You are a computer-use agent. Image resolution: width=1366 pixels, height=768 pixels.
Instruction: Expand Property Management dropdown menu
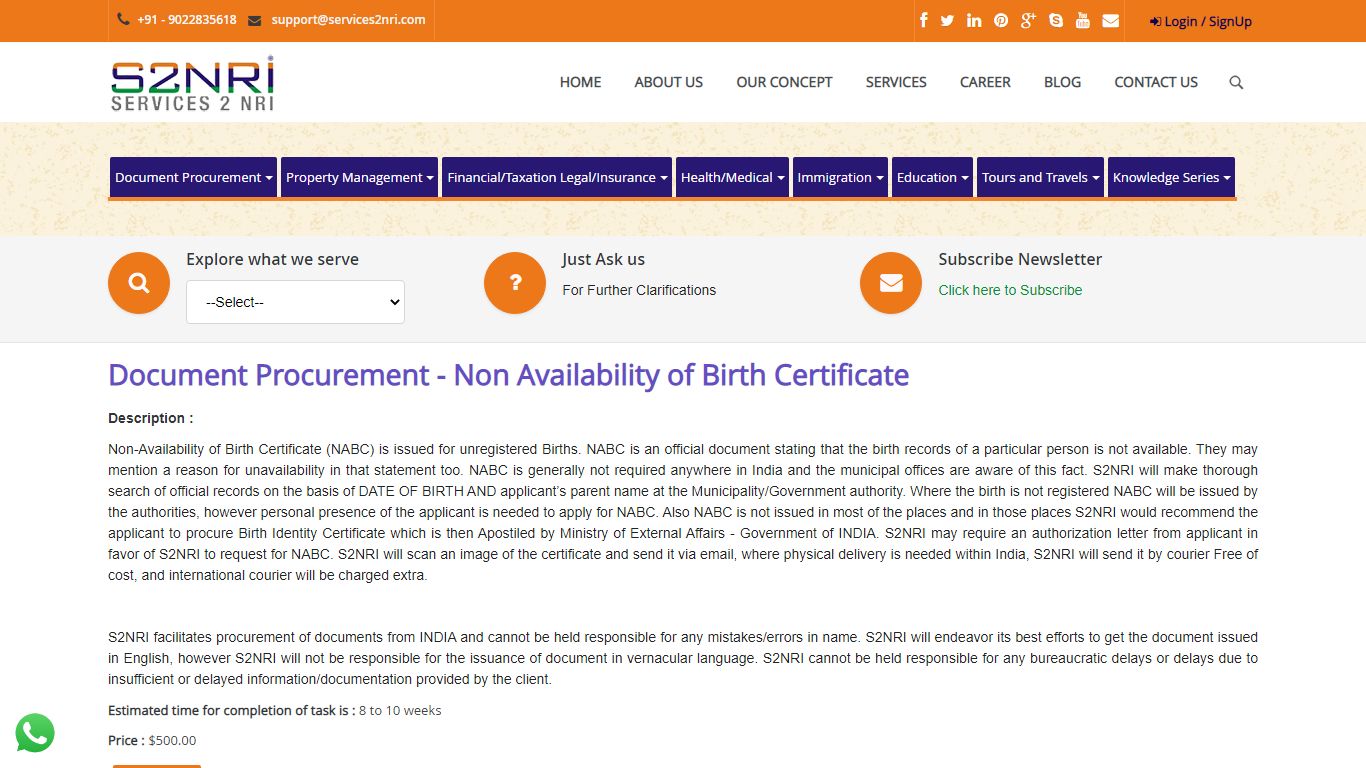click(359, 177)
